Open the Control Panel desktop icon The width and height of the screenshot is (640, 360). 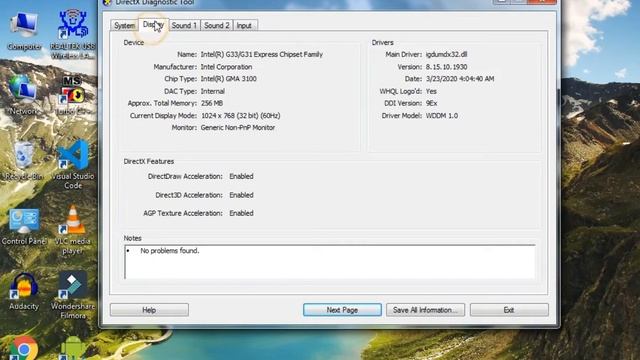click(23, 227)
